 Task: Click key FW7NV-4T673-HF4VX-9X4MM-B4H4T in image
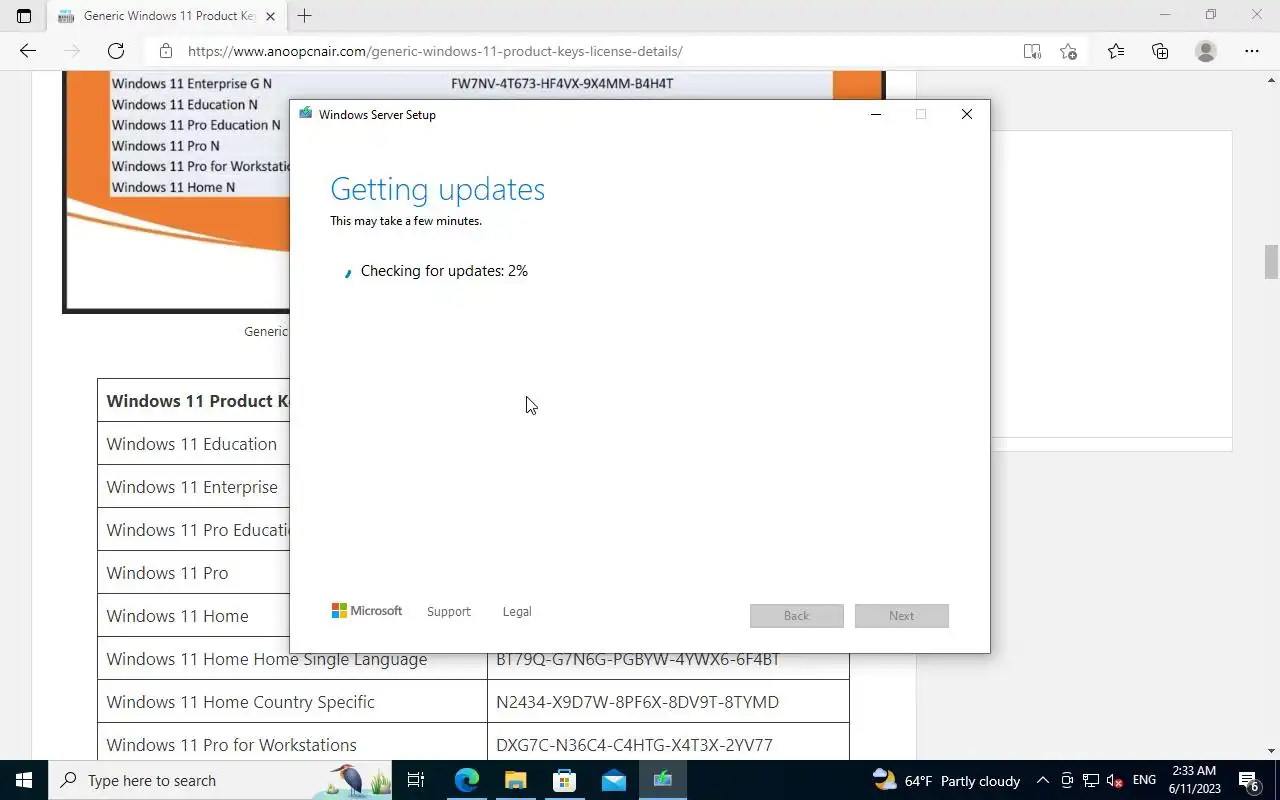562,84
